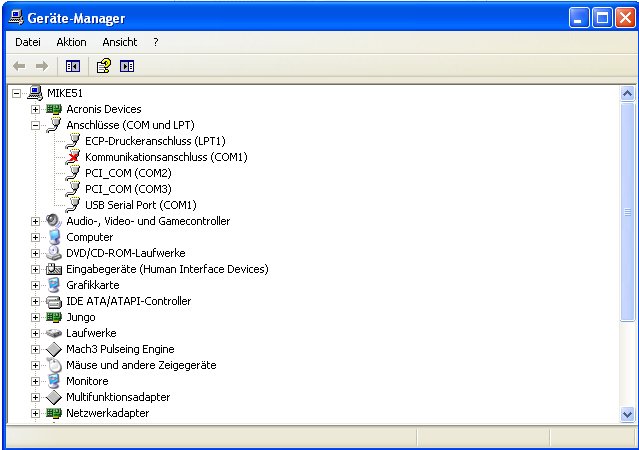639x450 pixels.
Task: Expand the Computer node
Action: [35, 237]
